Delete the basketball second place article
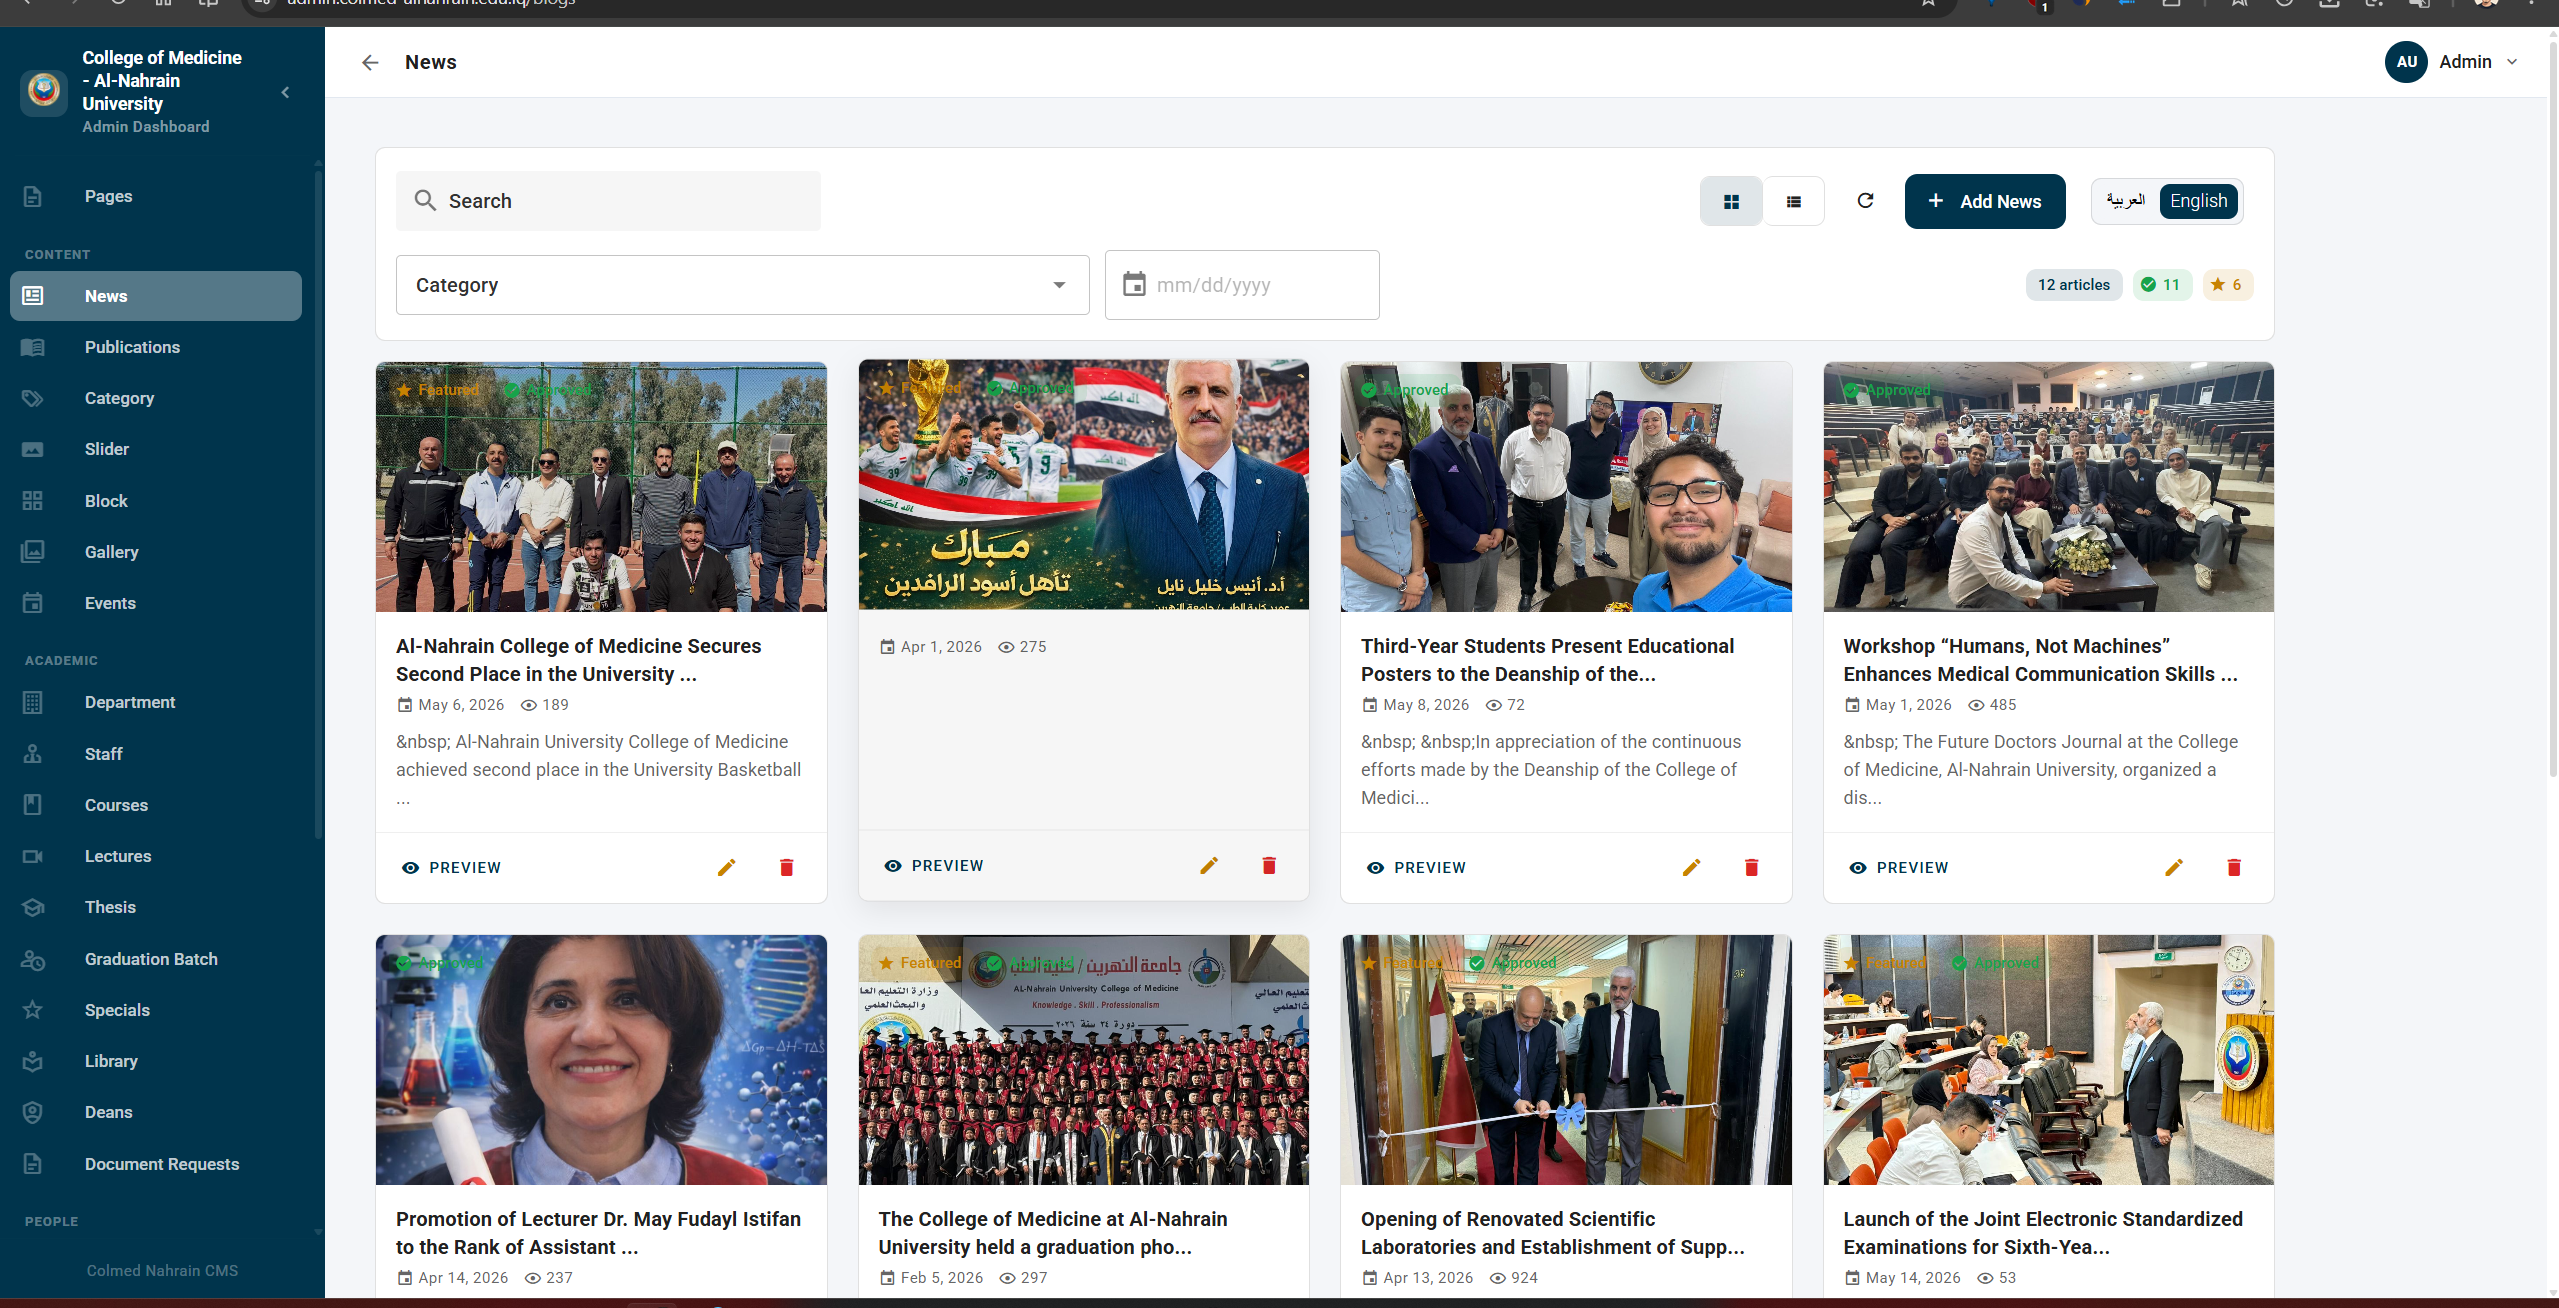The width and height of the screenshot is (2559, 1308). [787, 868]
